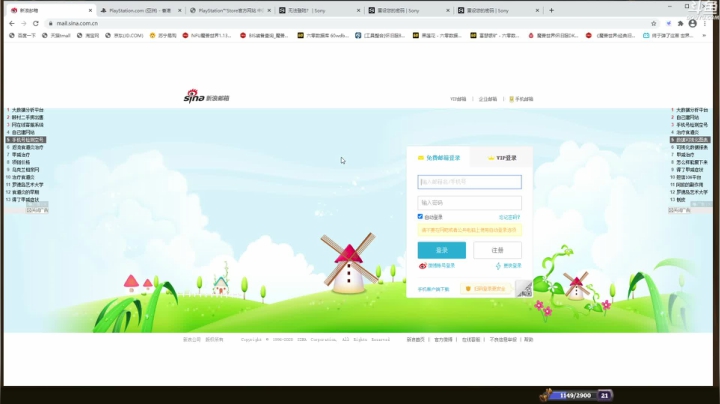Open the 帮助 footer link

(x=529, y=340)
